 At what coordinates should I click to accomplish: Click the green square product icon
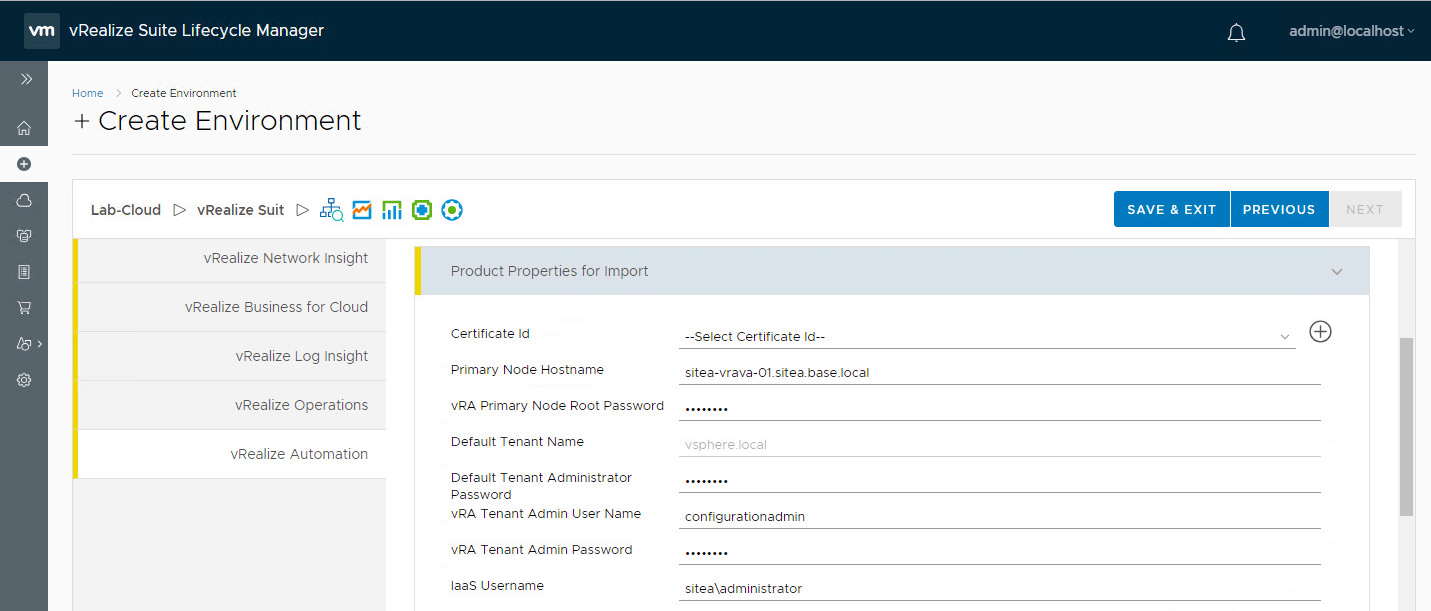(x=422, y=210)
